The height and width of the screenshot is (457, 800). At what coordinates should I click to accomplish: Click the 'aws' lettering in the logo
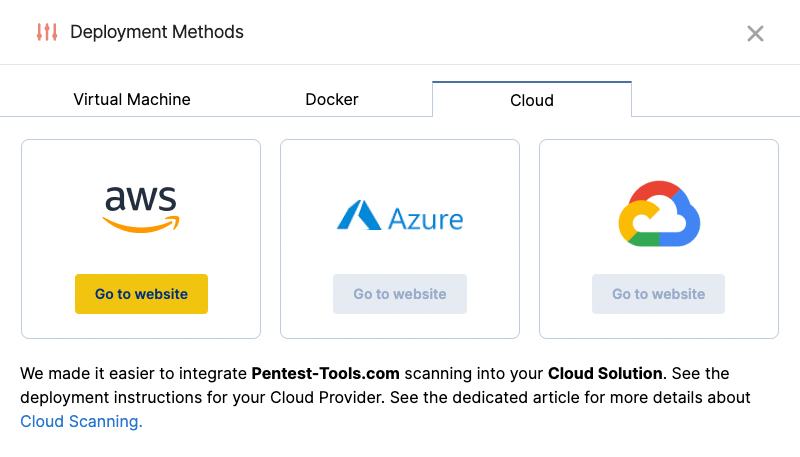(x=141, y=198)
